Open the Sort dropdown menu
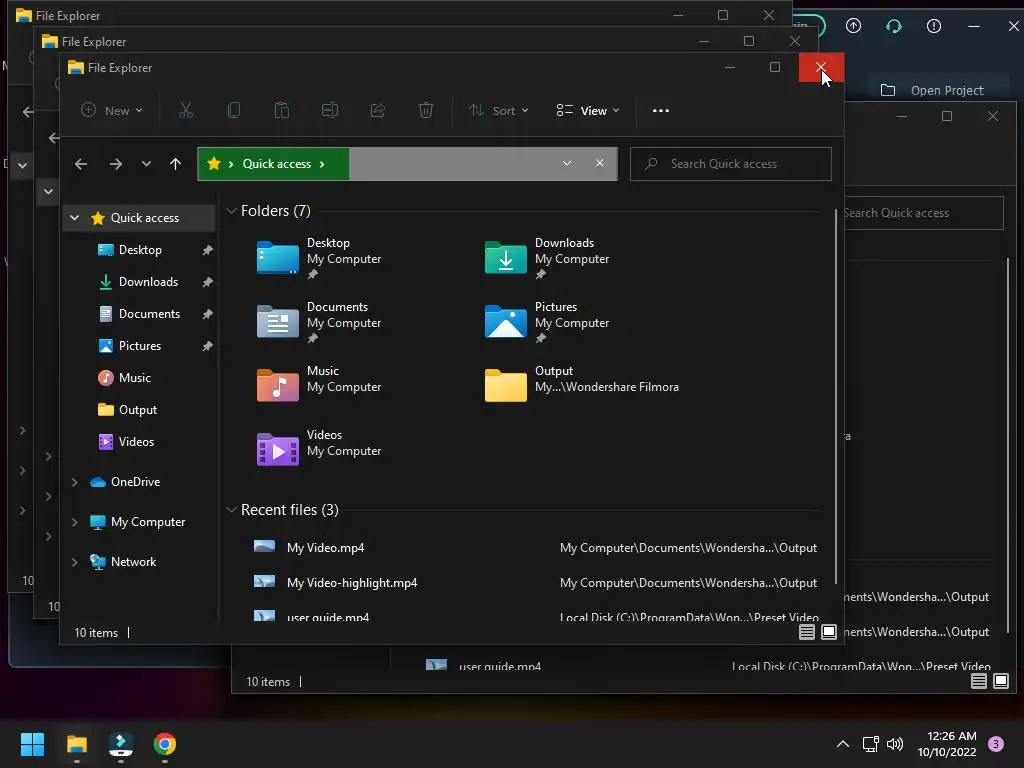 click(499, 110)
